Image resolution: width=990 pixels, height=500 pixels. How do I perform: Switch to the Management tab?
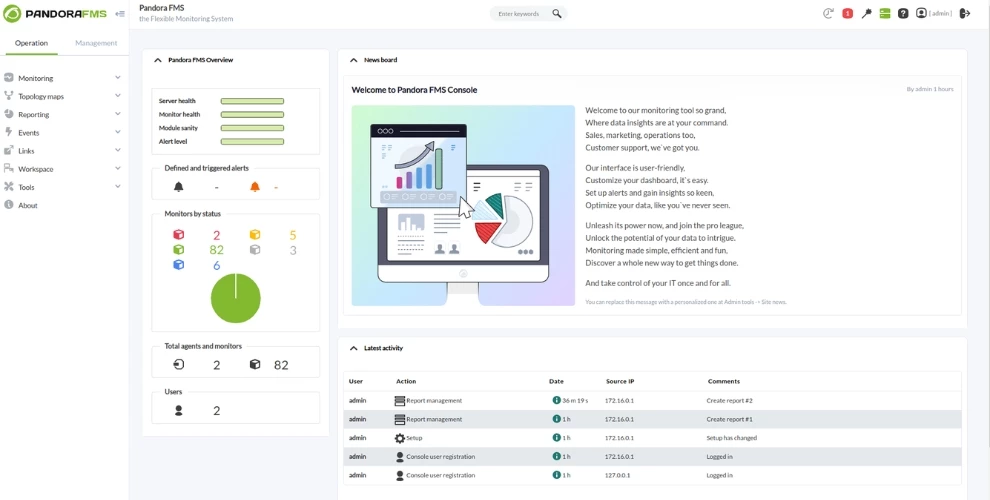tap(96, 43)
